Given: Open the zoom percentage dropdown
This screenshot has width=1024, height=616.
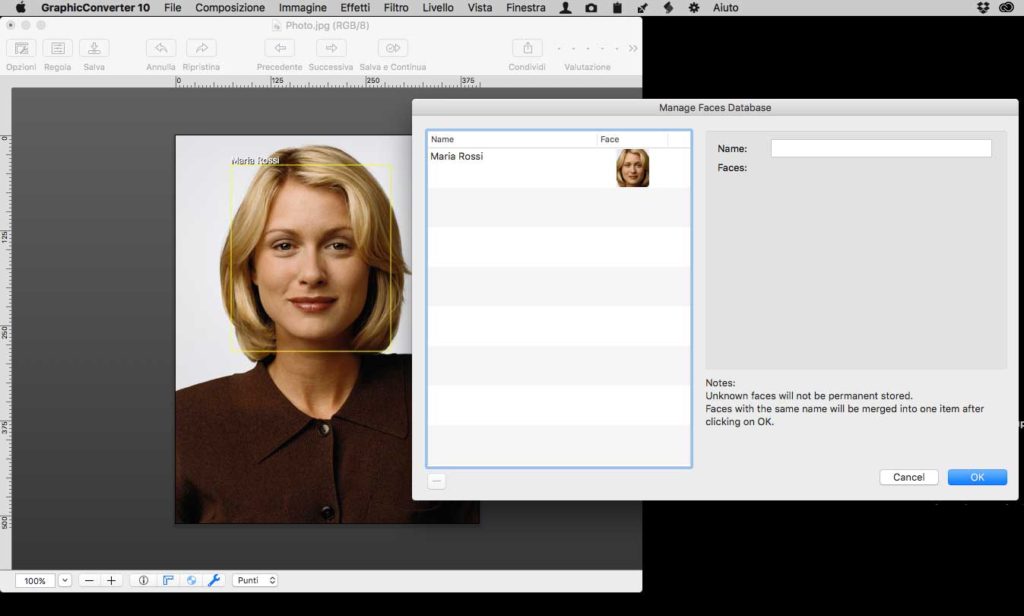Looking at the screenshot, I should tap(64, 580).
